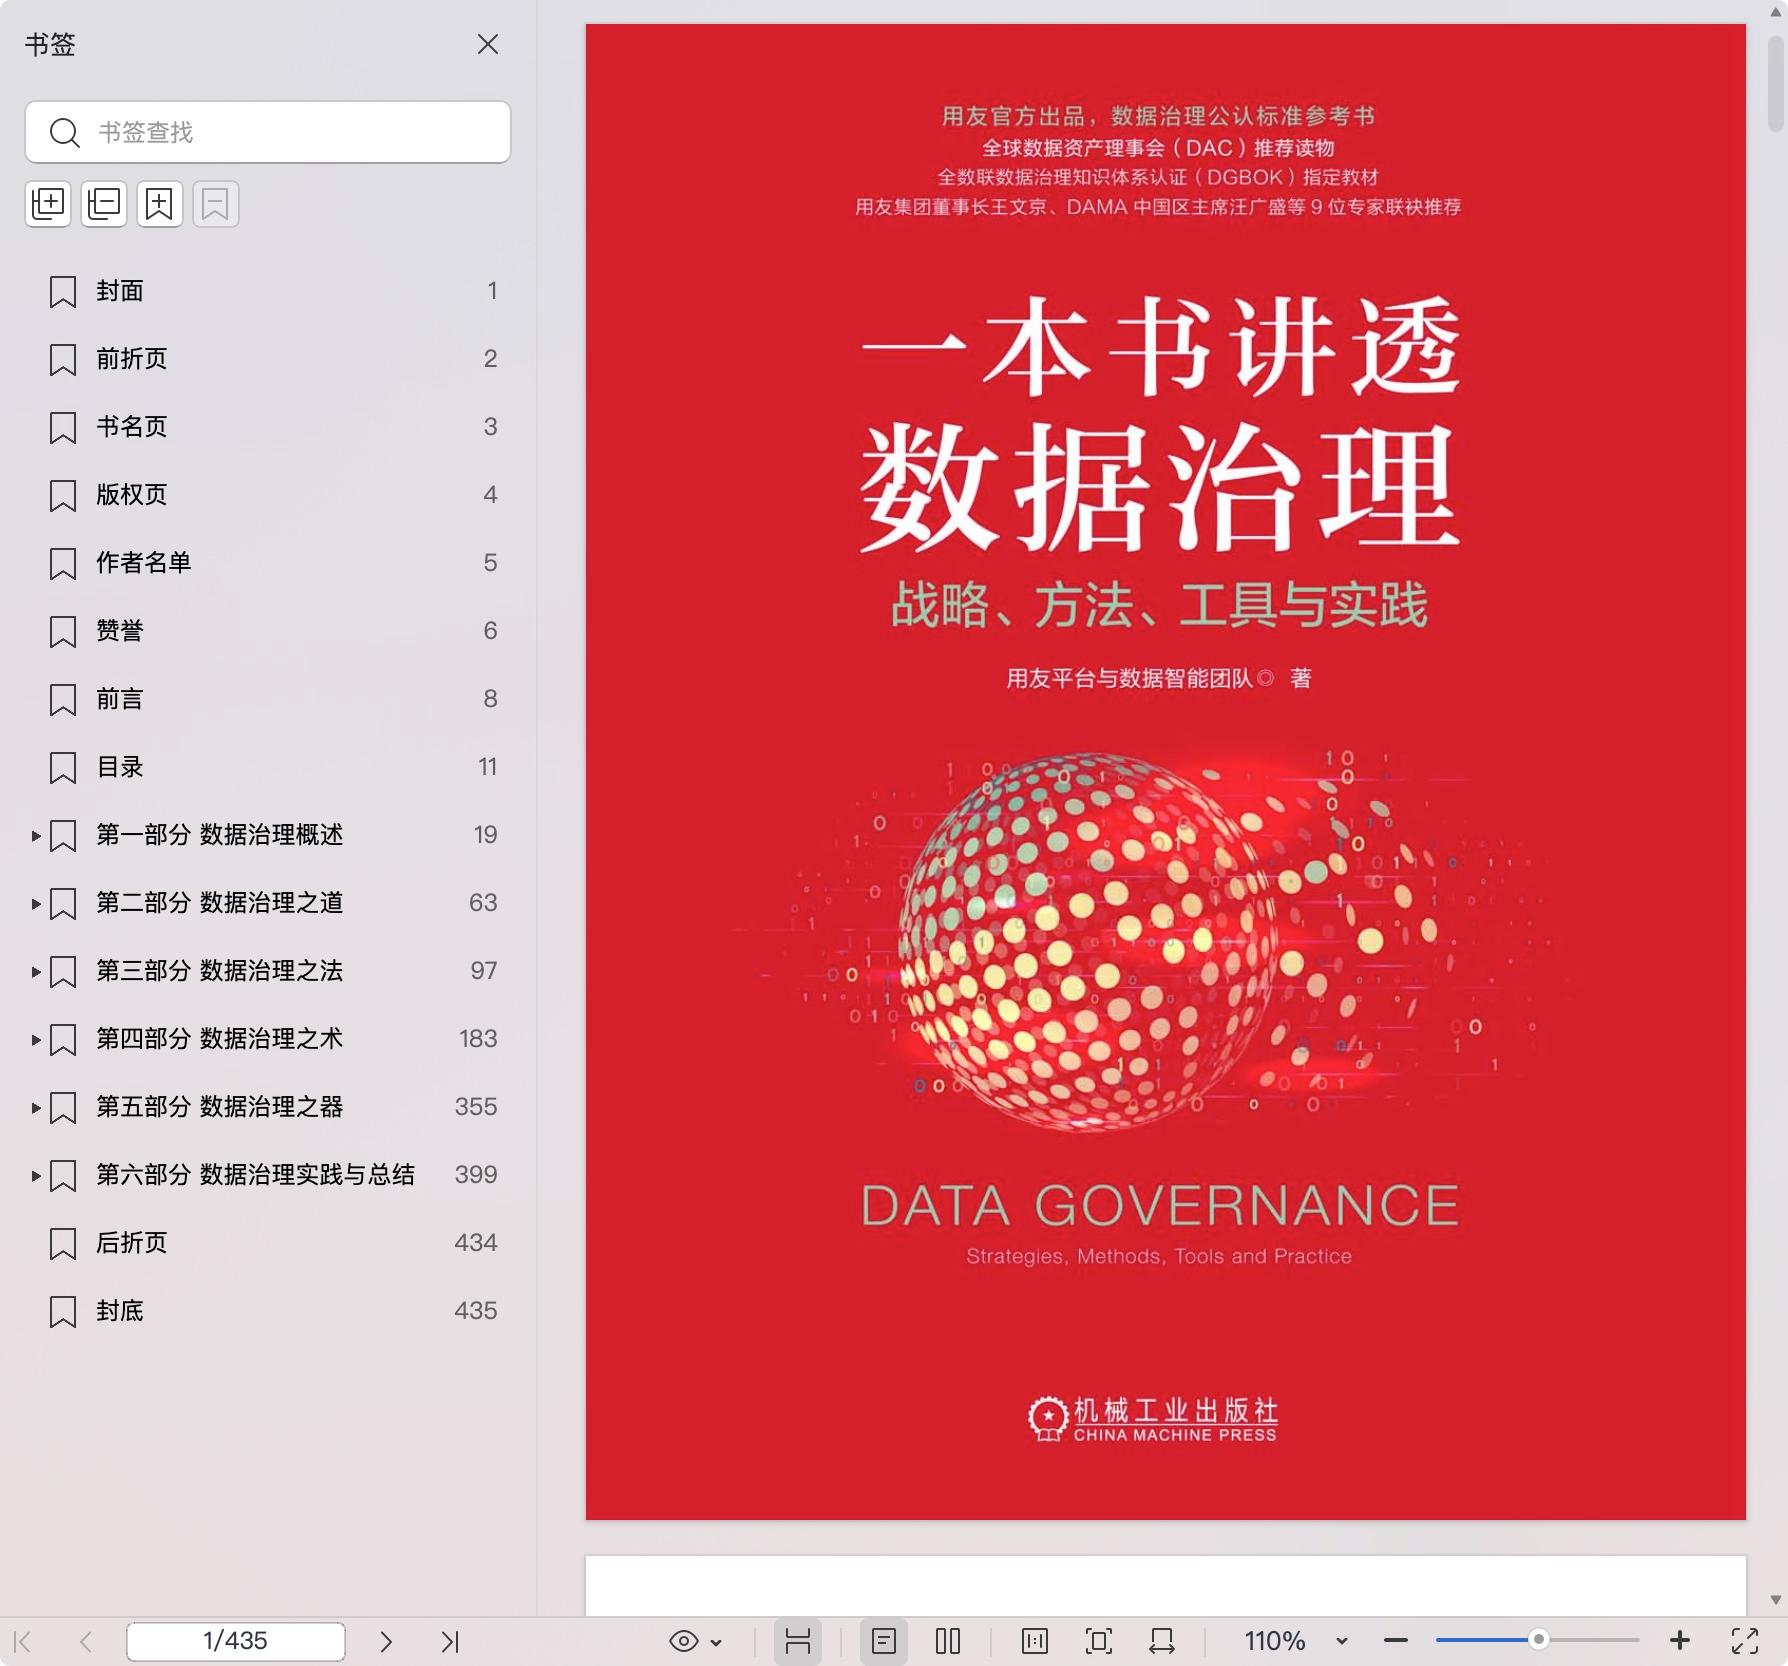This screenshot has width=1788, height=1666.
Task: Expand 第六部分 数据治理实践与总结 triangle
Action: (35, 1176)
